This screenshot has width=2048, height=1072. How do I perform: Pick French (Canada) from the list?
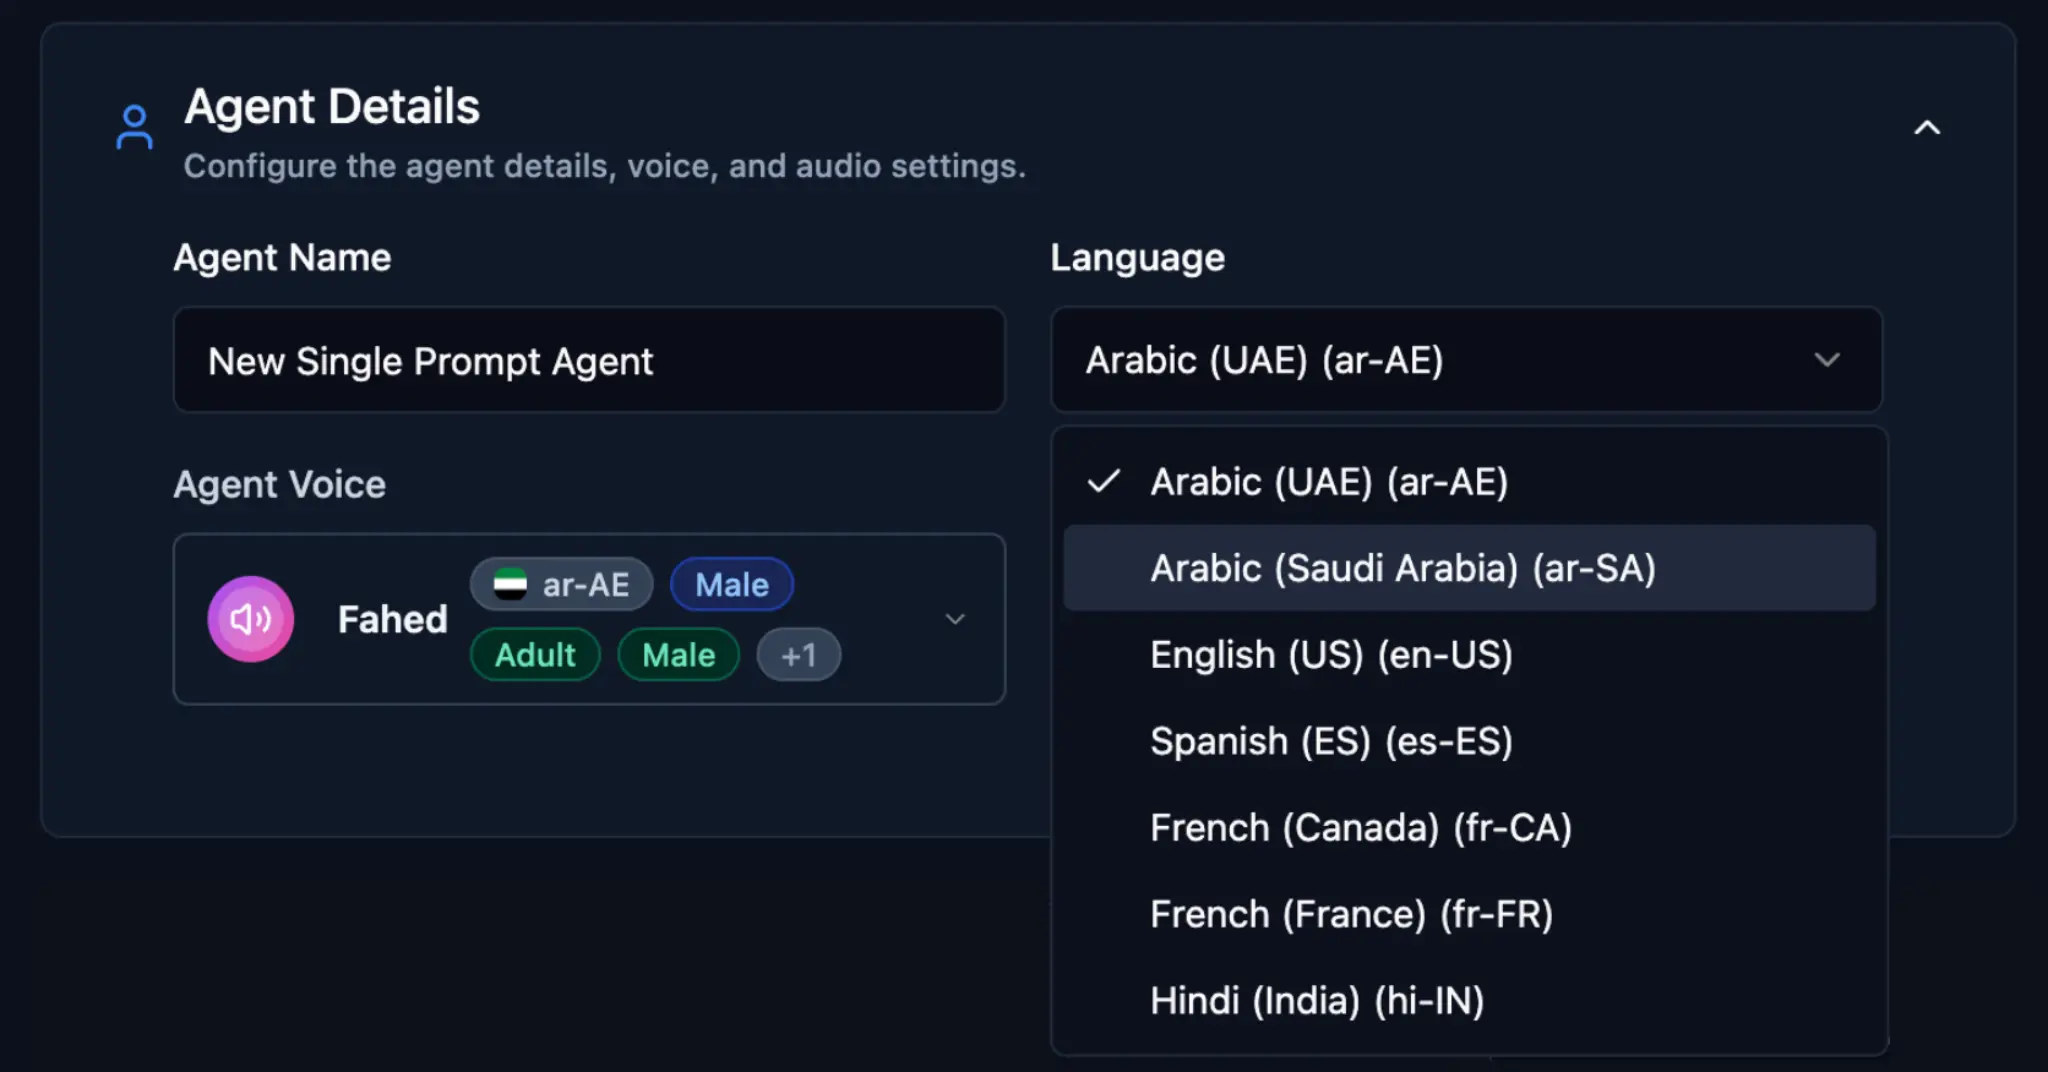(1360, 828)
